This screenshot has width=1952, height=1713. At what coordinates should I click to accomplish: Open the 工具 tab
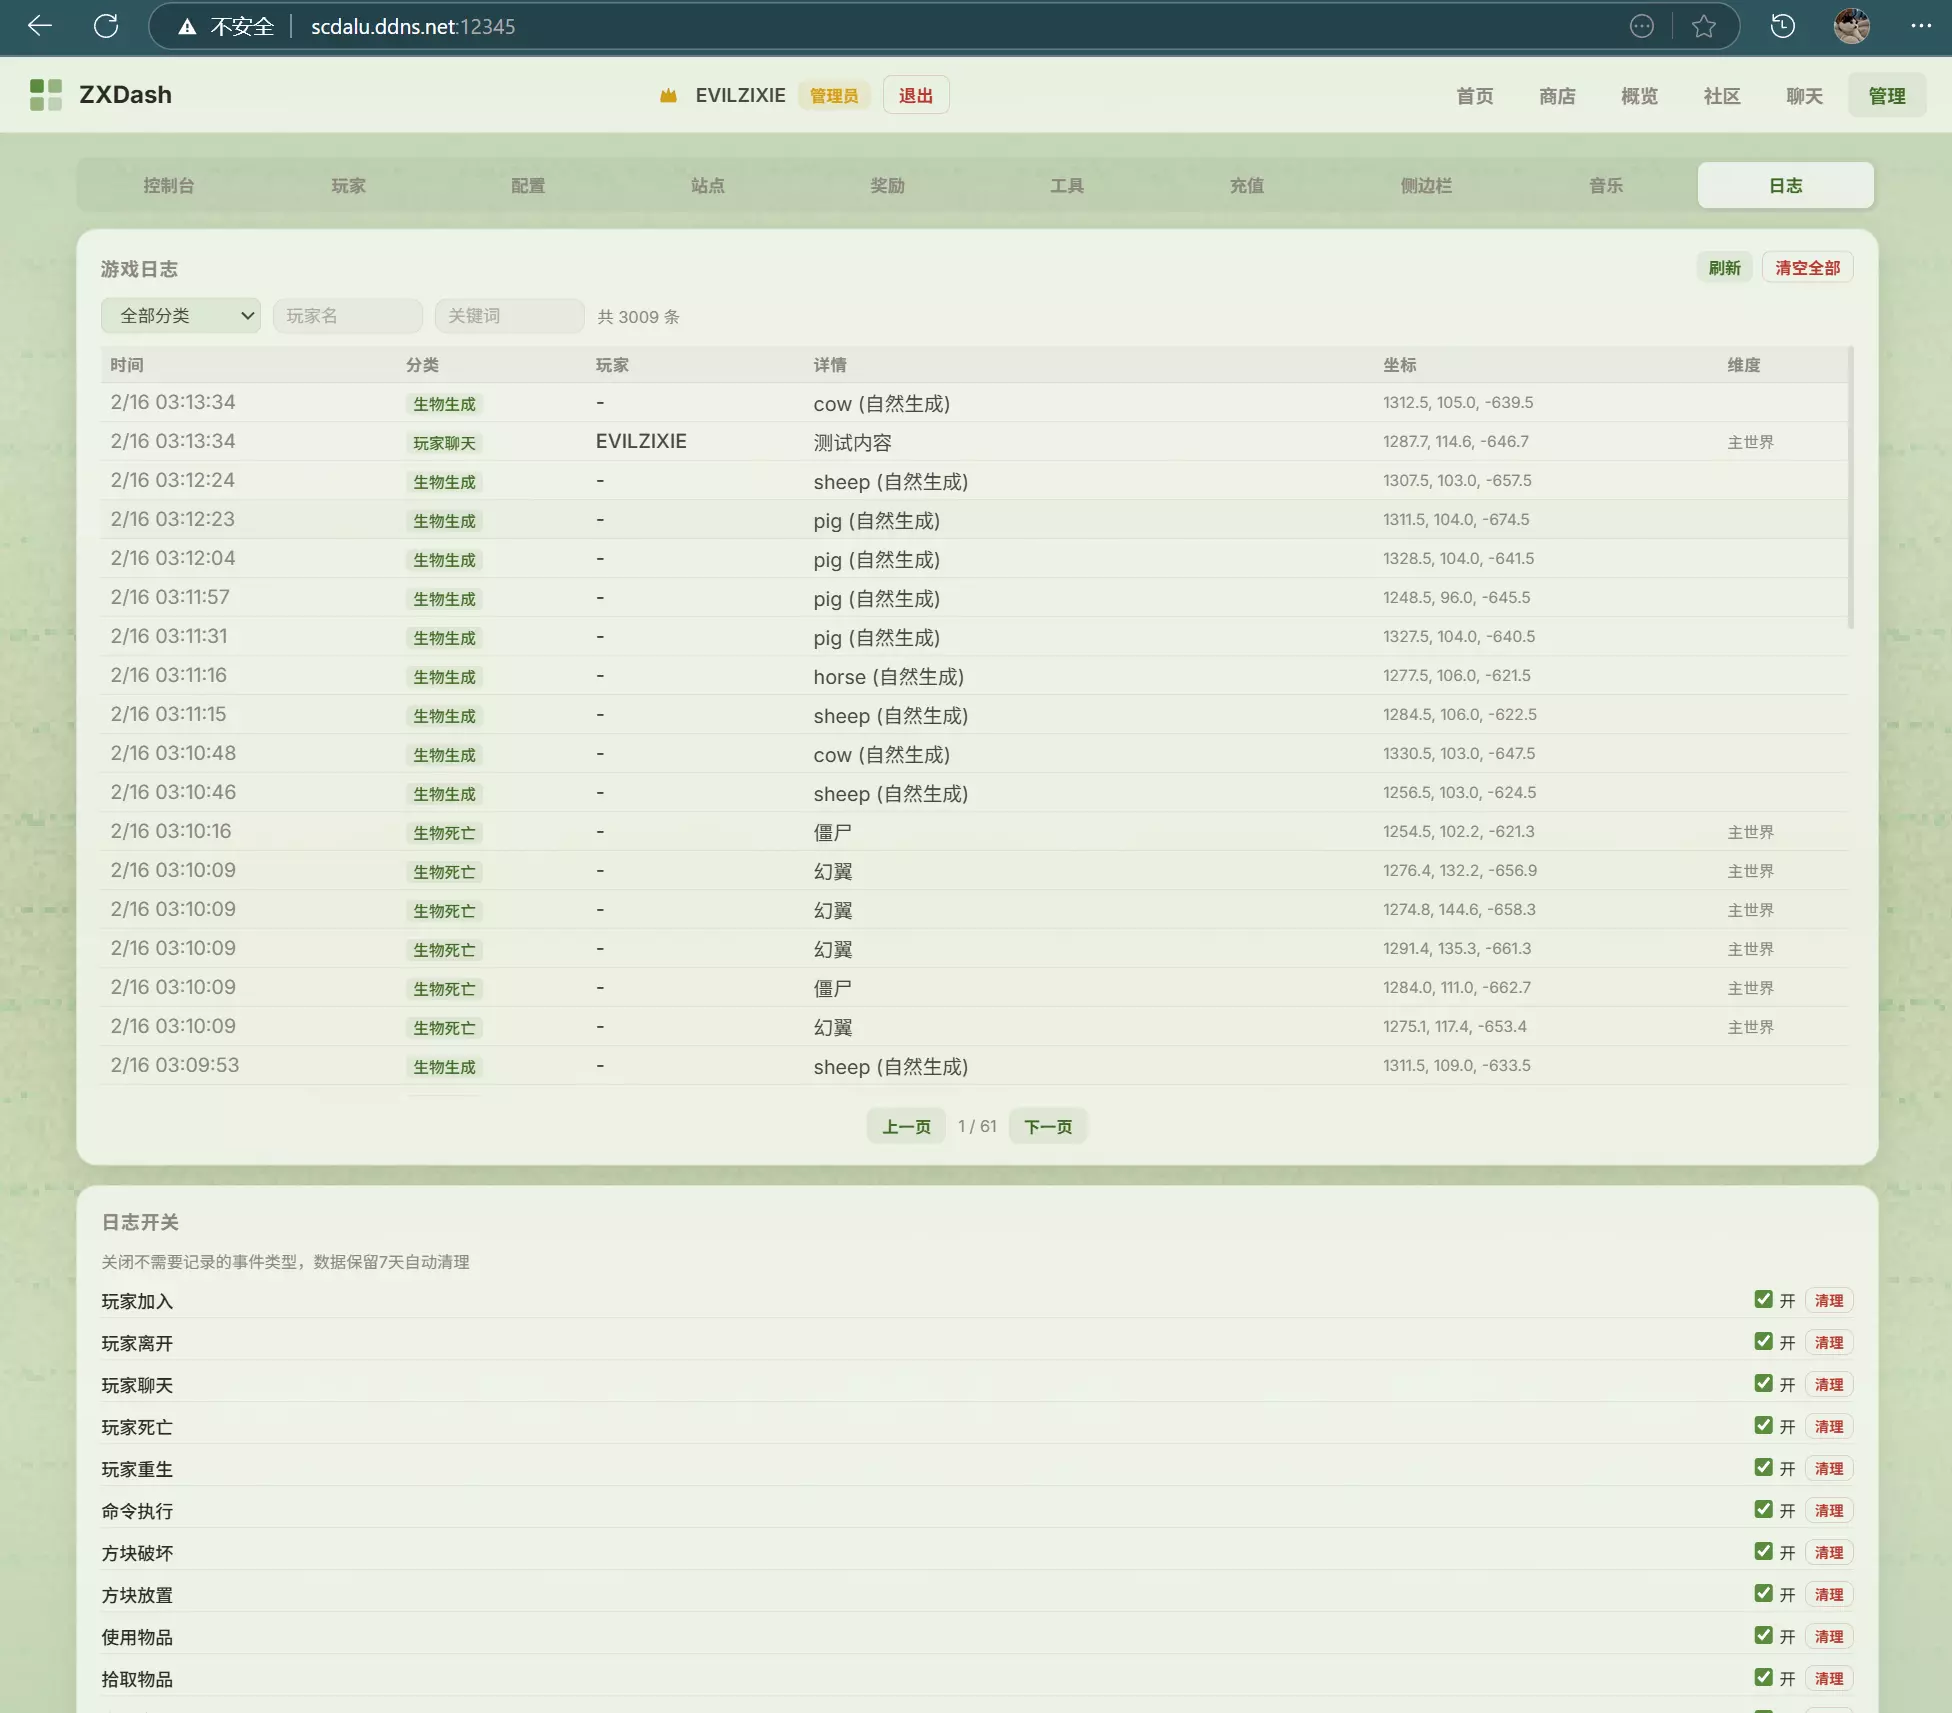coord(1067,185)
